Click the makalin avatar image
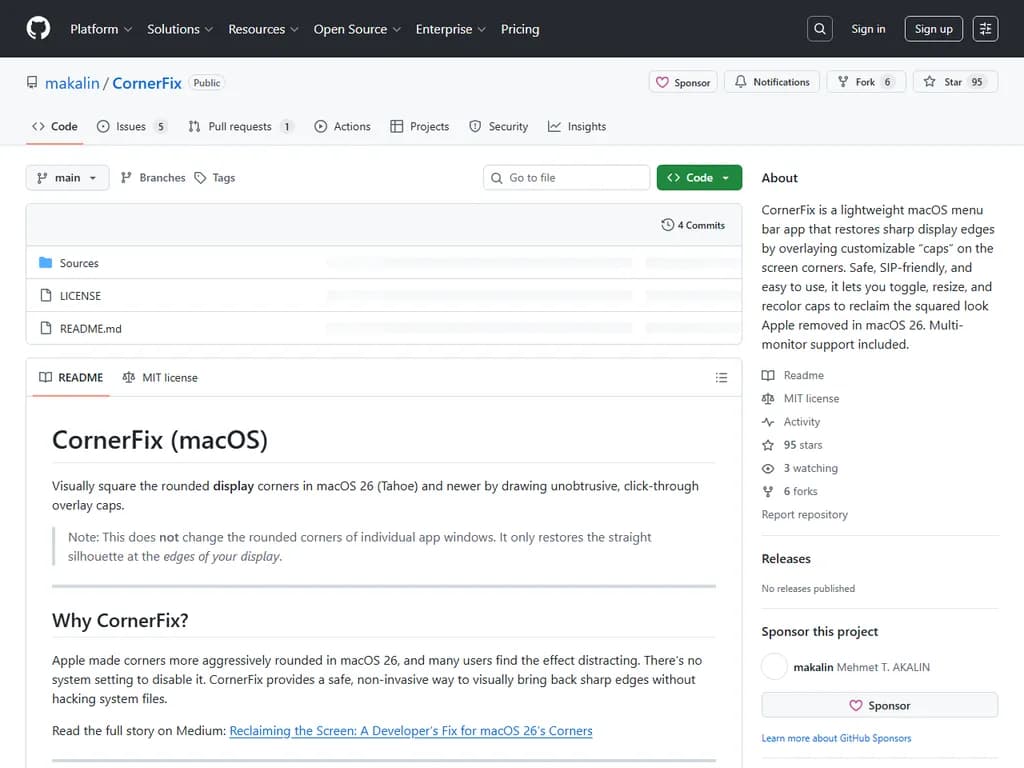This screenshot has height=768, width=1024. (x=775, y=667)
